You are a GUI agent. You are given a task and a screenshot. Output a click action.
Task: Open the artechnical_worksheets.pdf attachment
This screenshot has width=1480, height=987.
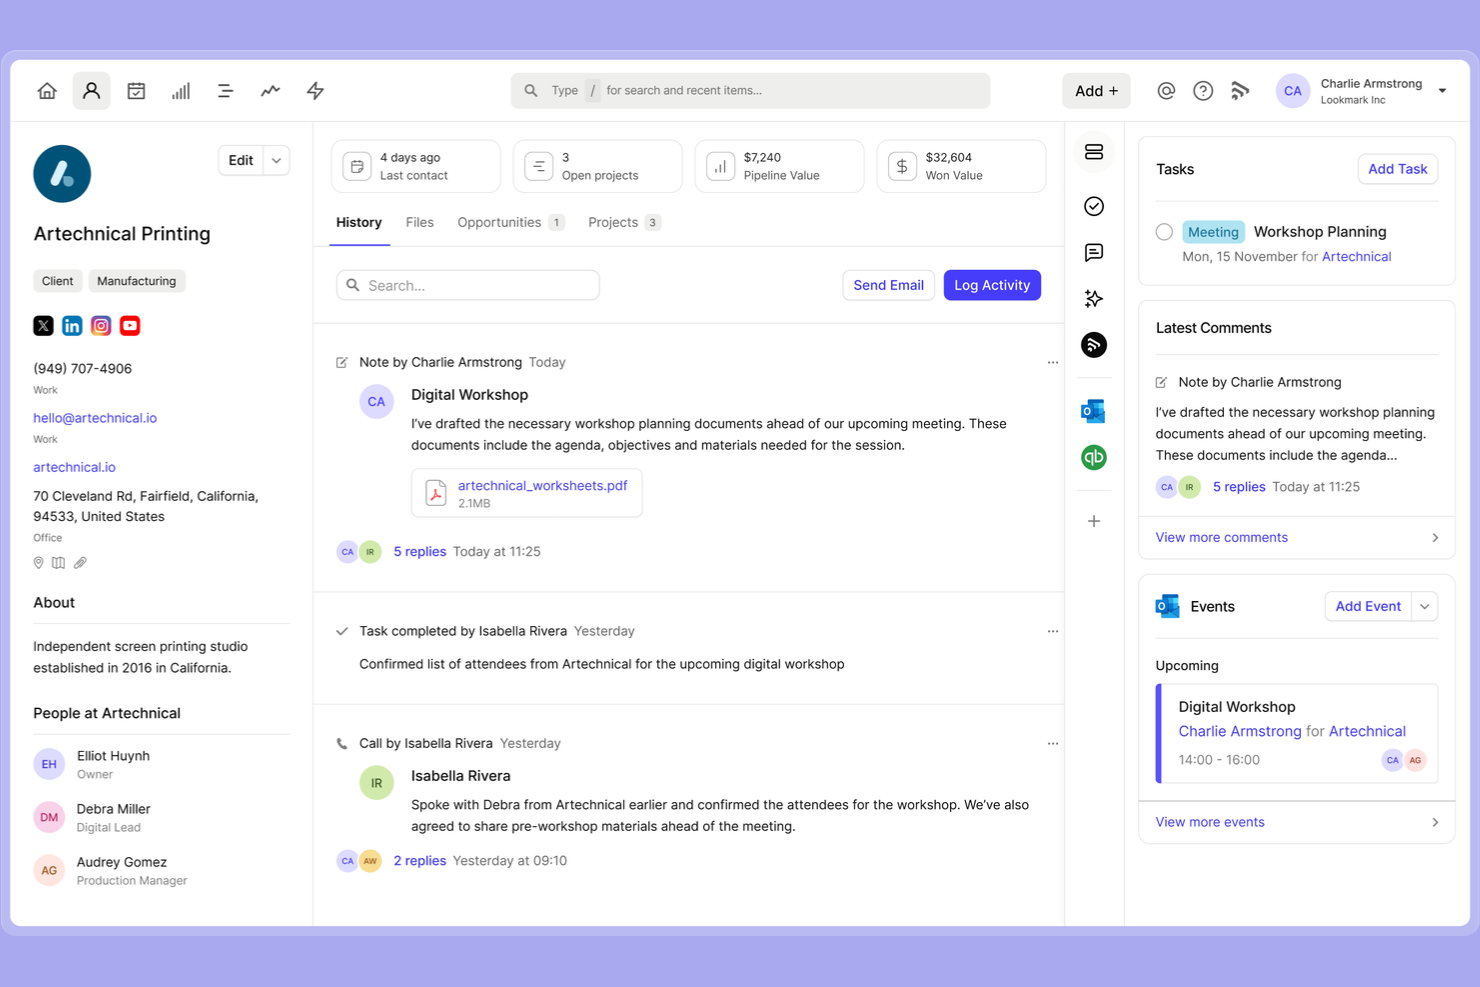coord(541,485)
